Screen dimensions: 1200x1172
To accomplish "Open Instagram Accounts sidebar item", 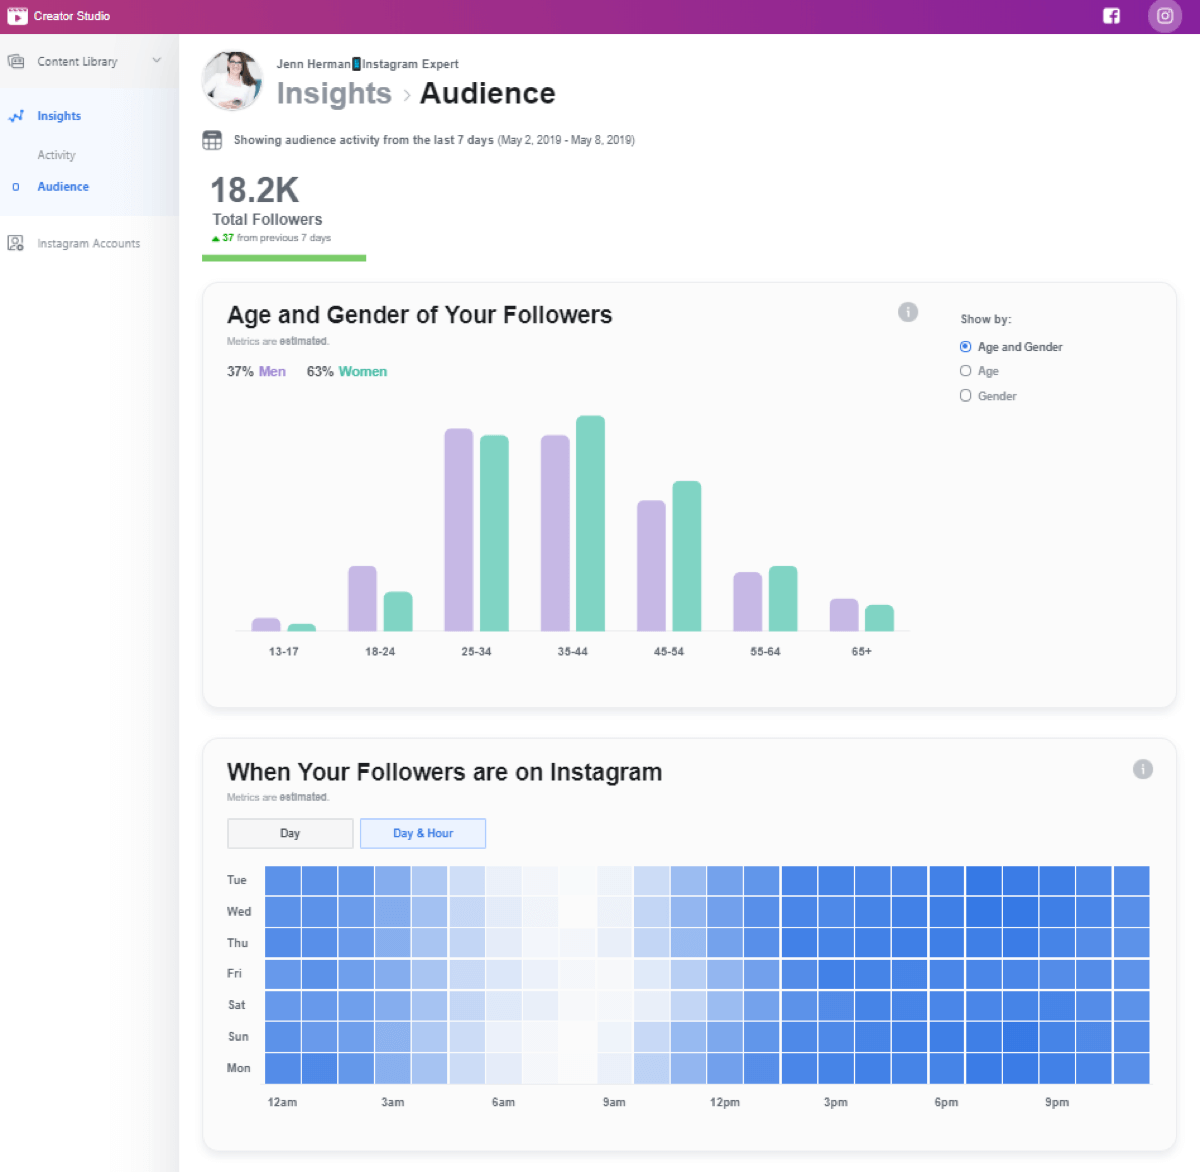I will [x=88, y=243].
